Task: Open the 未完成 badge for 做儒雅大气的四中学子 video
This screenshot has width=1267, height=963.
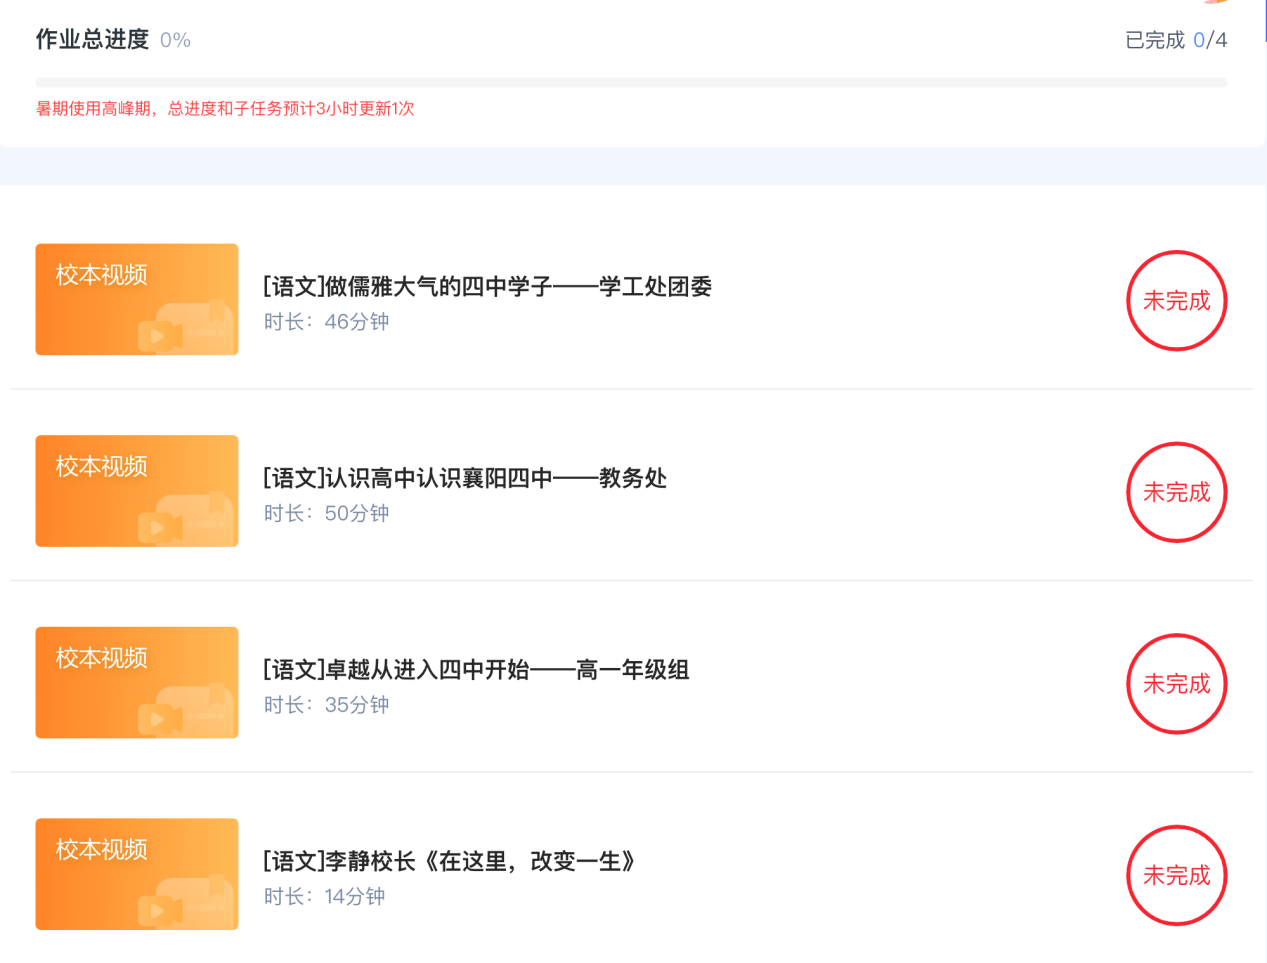Action: pos(1177,300)
